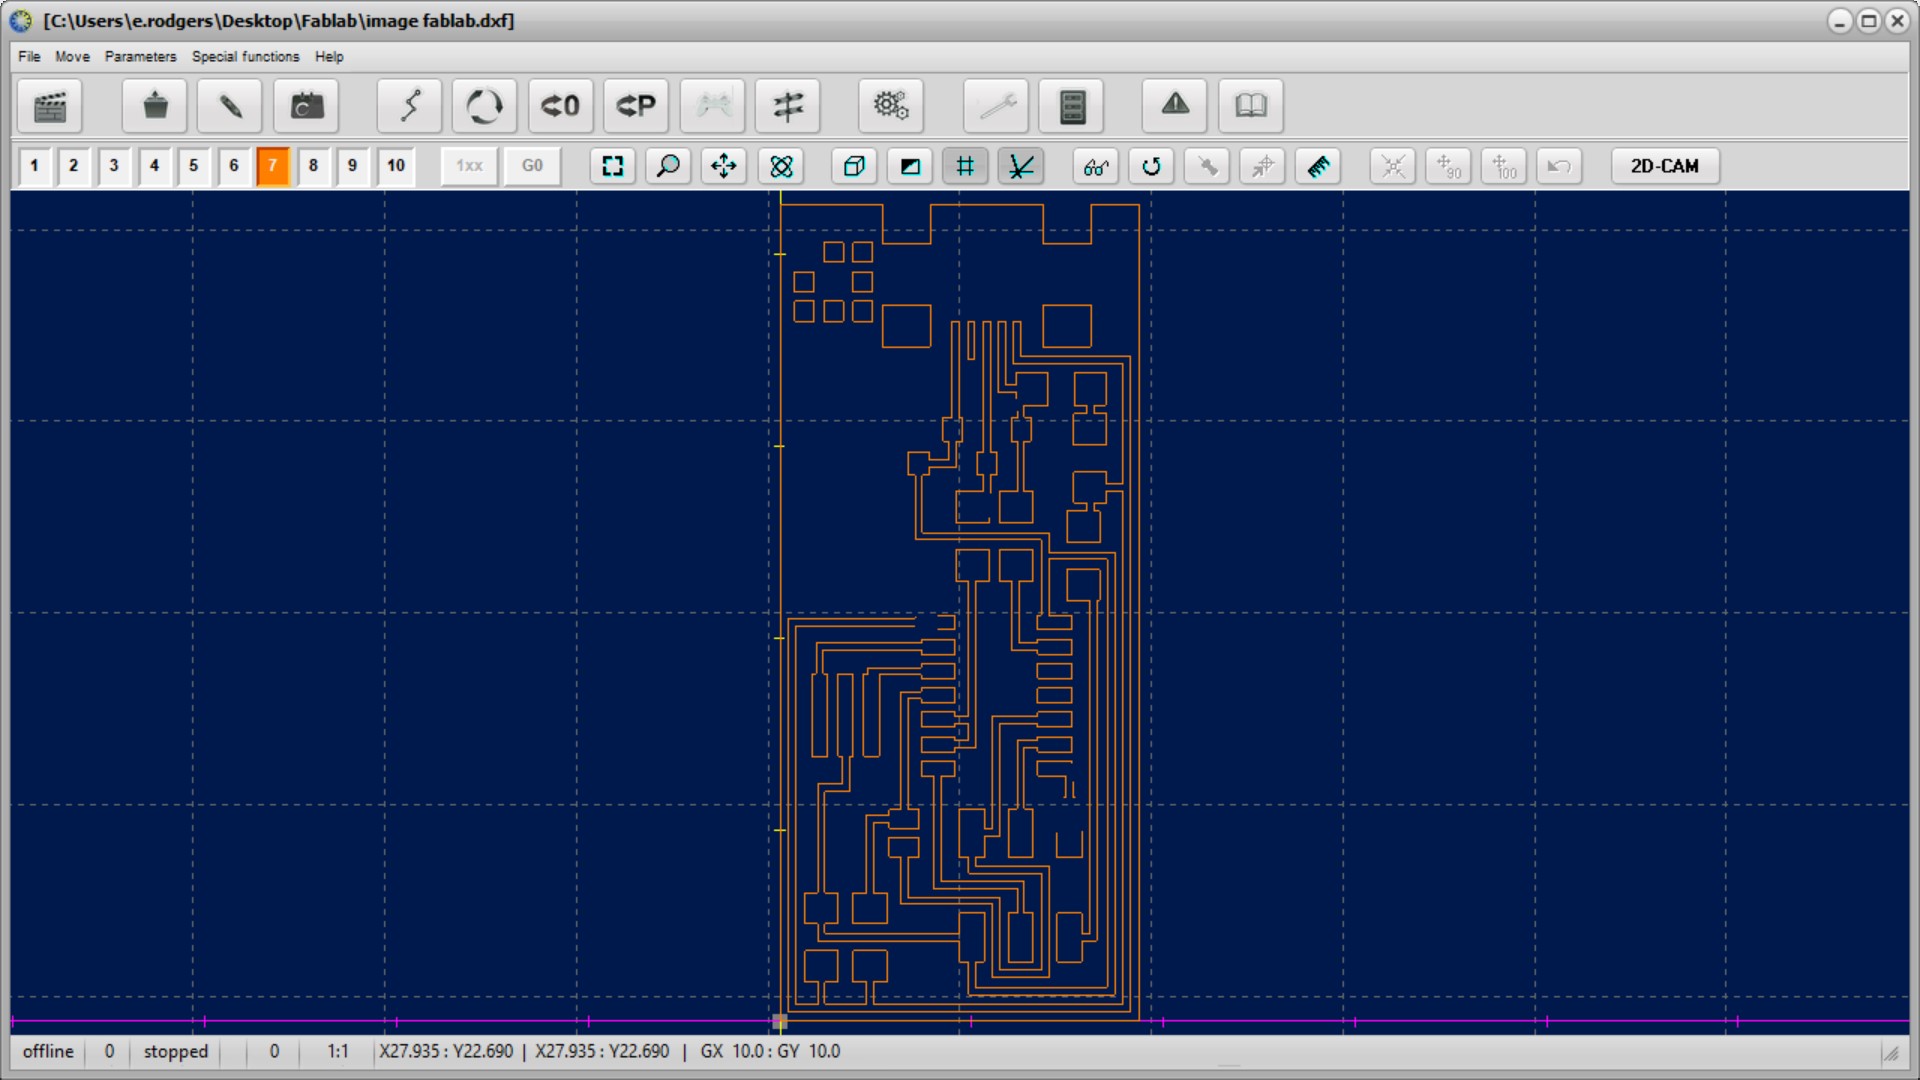Select tool number 8 button
The image size is (1920, 1080).
click(x=313, y=166)
